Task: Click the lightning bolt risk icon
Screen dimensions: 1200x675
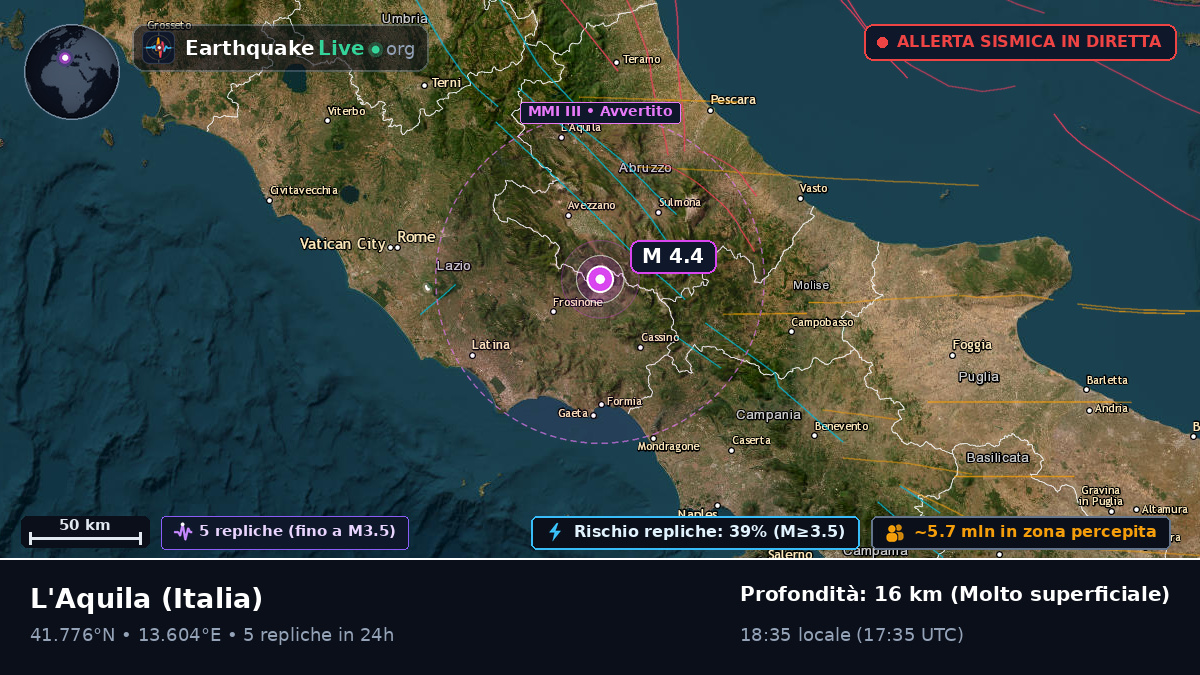Action: (x=555, y=532)
